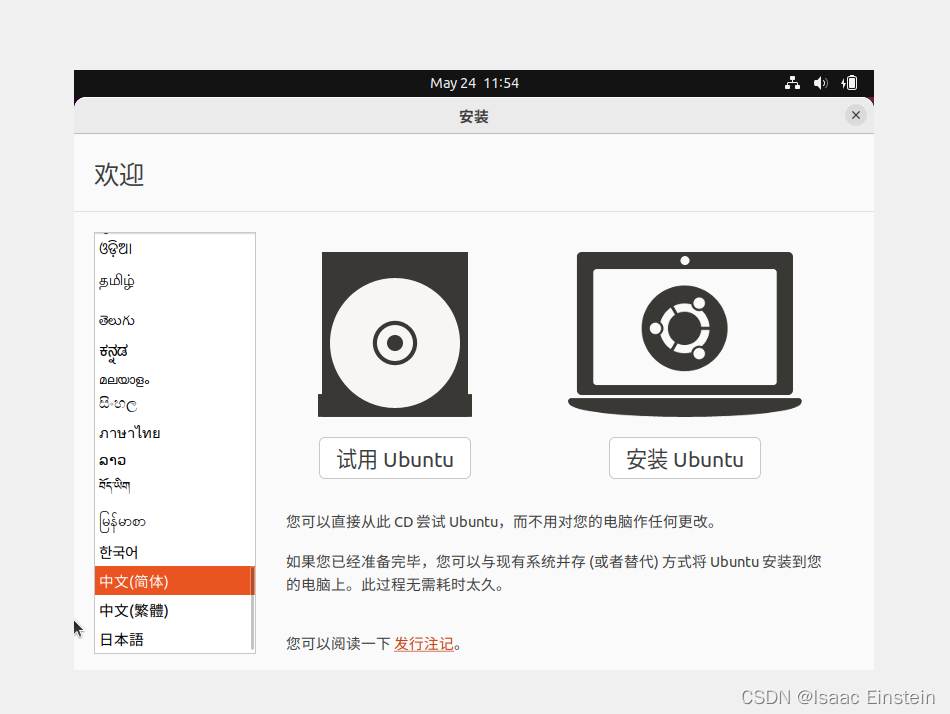Screen dimensions: 950x714
Task: Open the clock showing May 24 11:54
Action: click(474, 83)
